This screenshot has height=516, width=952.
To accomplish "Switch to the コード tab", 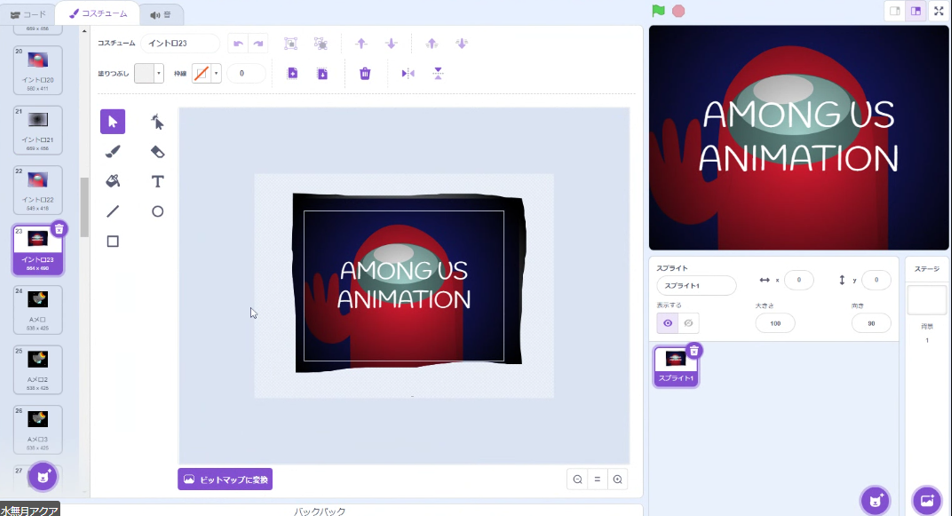I will click(x=28, y=14).
